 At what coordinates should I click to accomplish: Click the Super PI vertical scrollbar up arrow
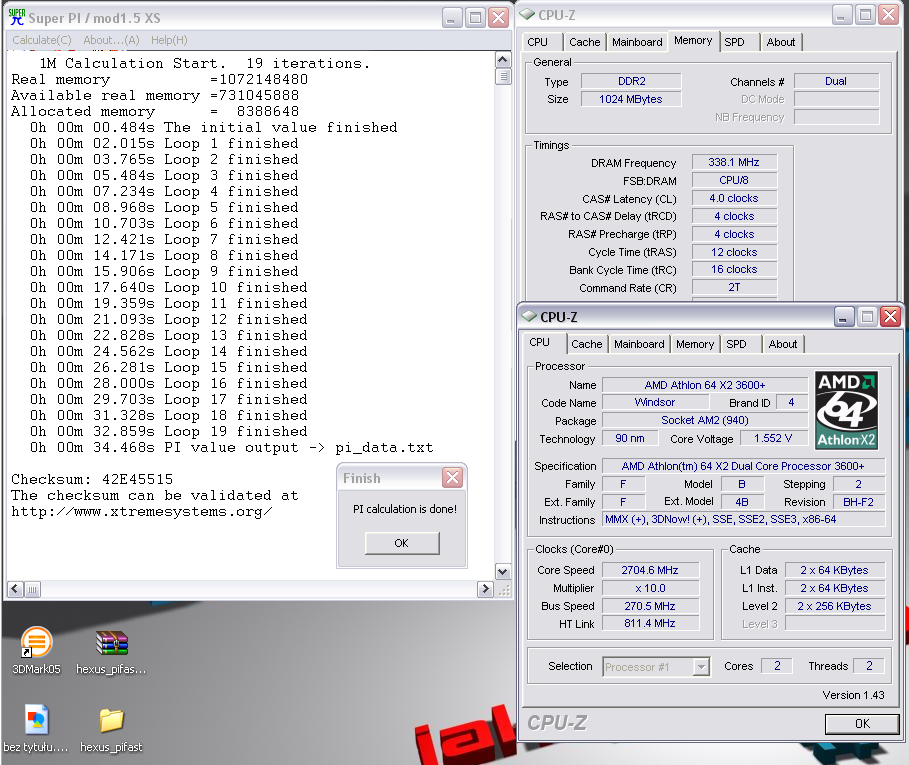point(503,60)
